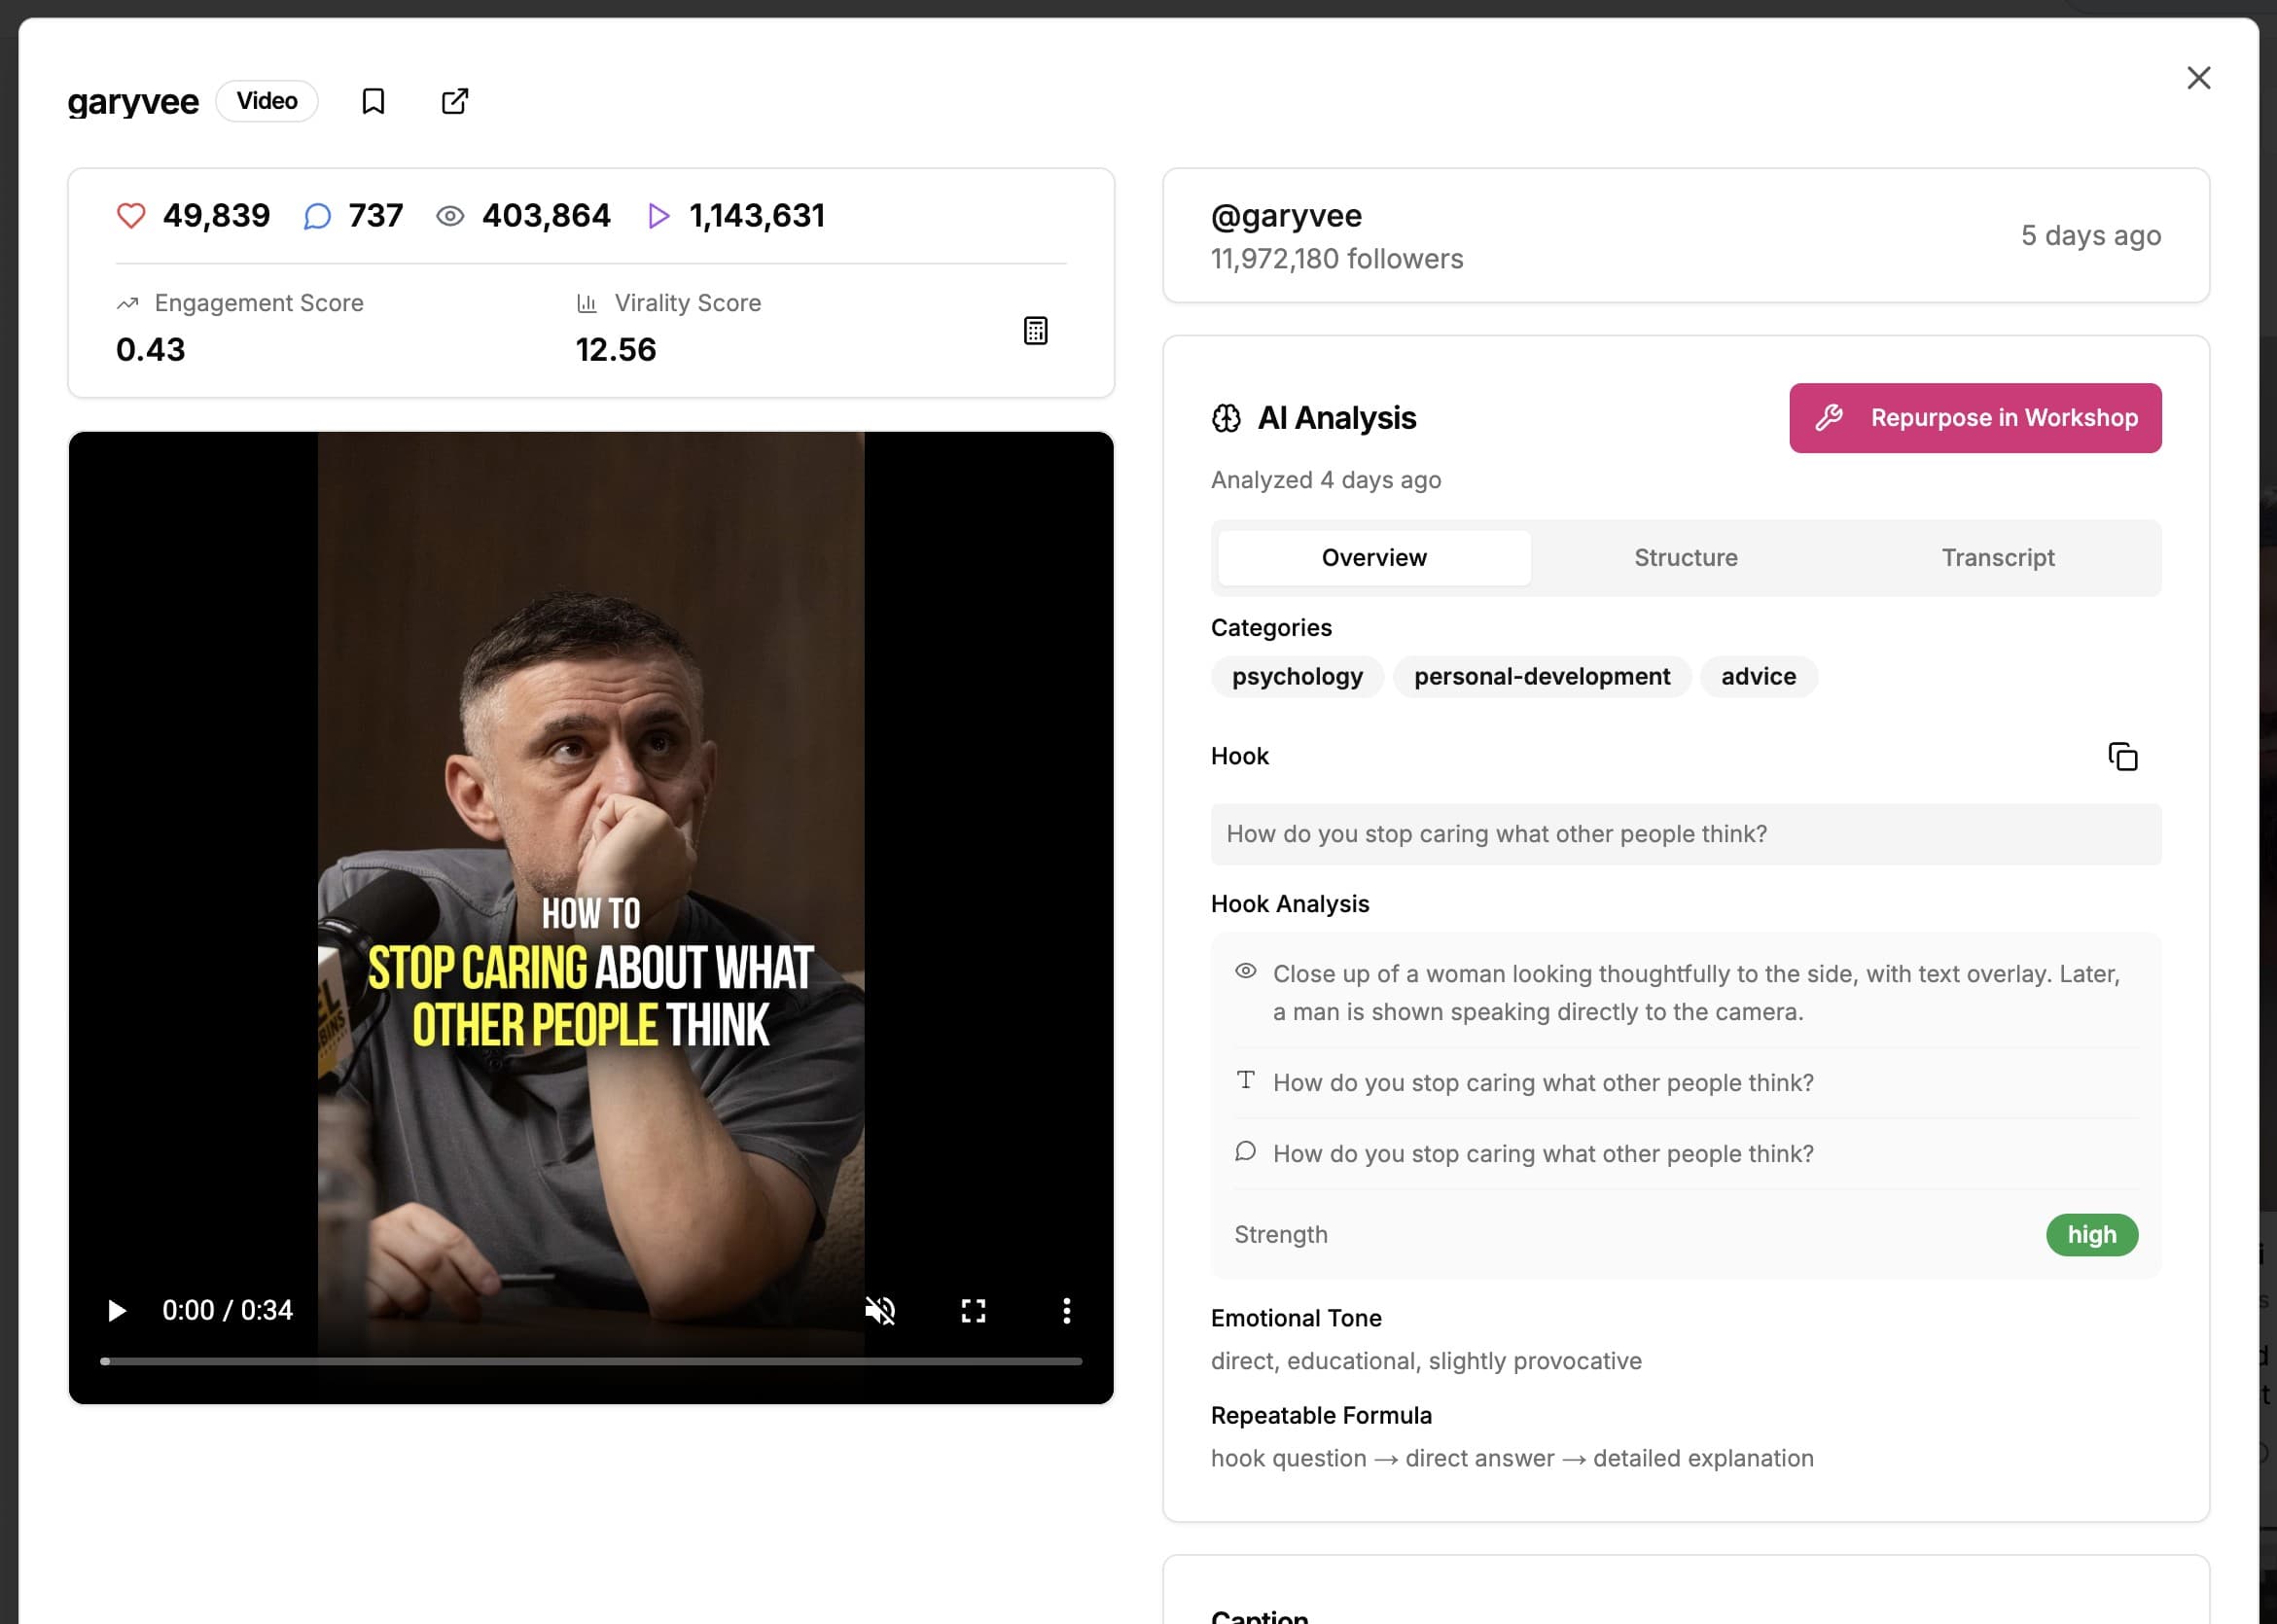Enter fullscreen video mode
This screenshot has height=1624, width=2277.
pos(973,1310)
